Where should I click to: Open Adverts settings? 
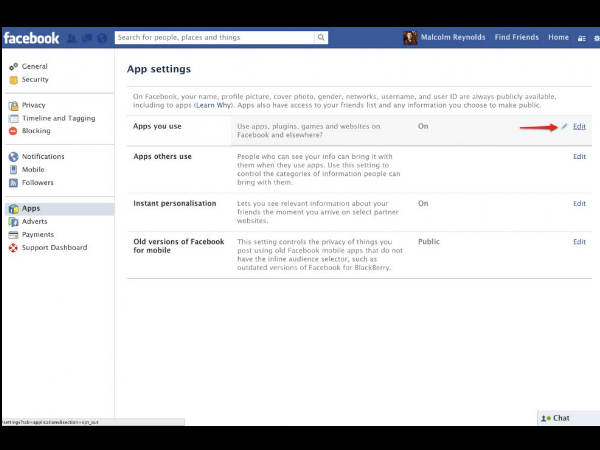point(34,222)
